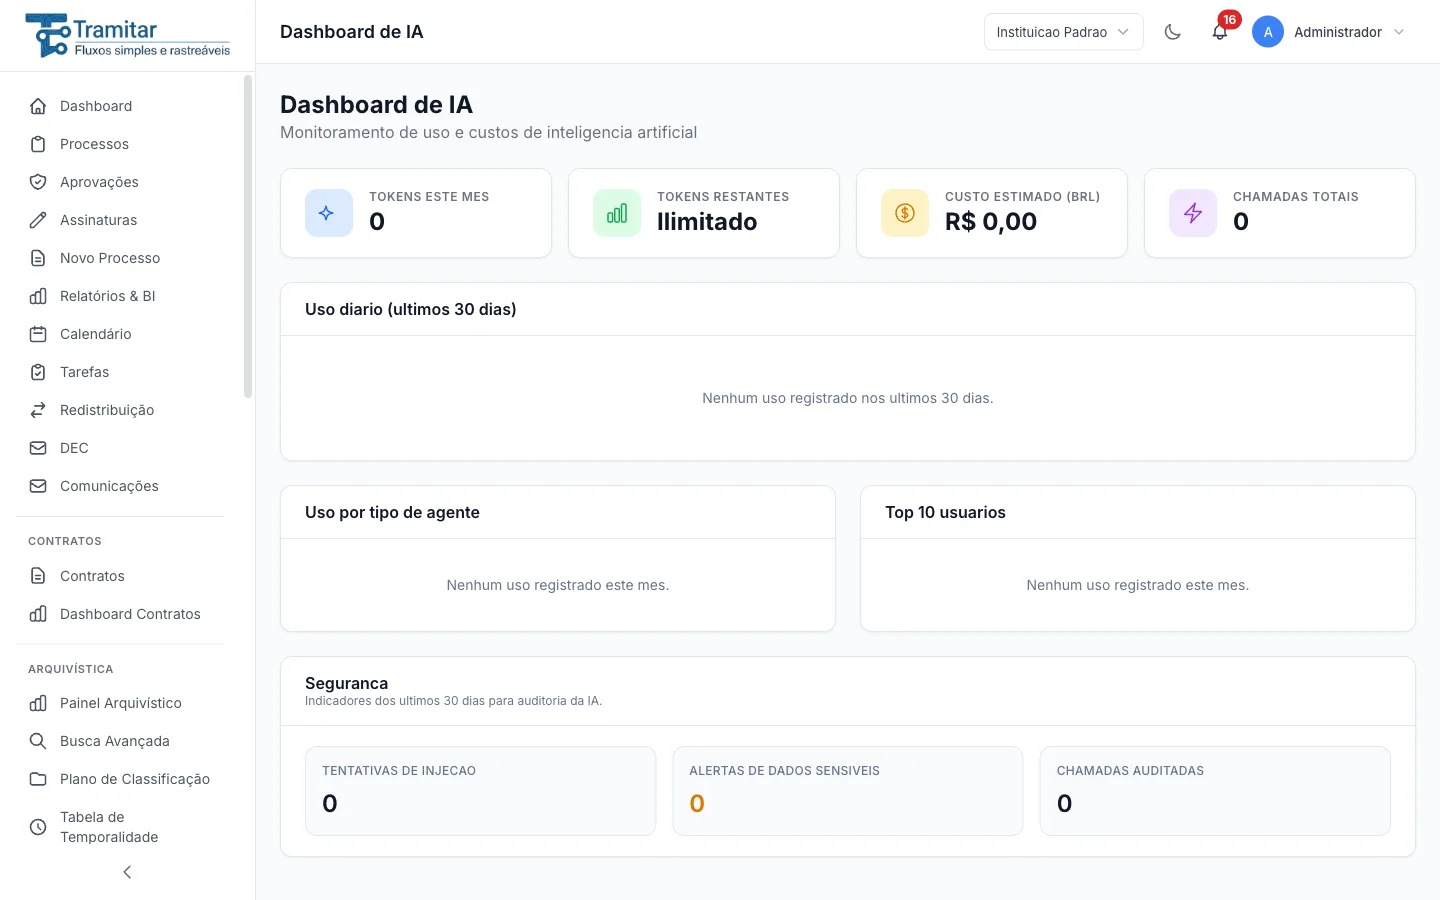Click the Contratos document icon
Screen dimensions: 1440x900
pos(38,576)
